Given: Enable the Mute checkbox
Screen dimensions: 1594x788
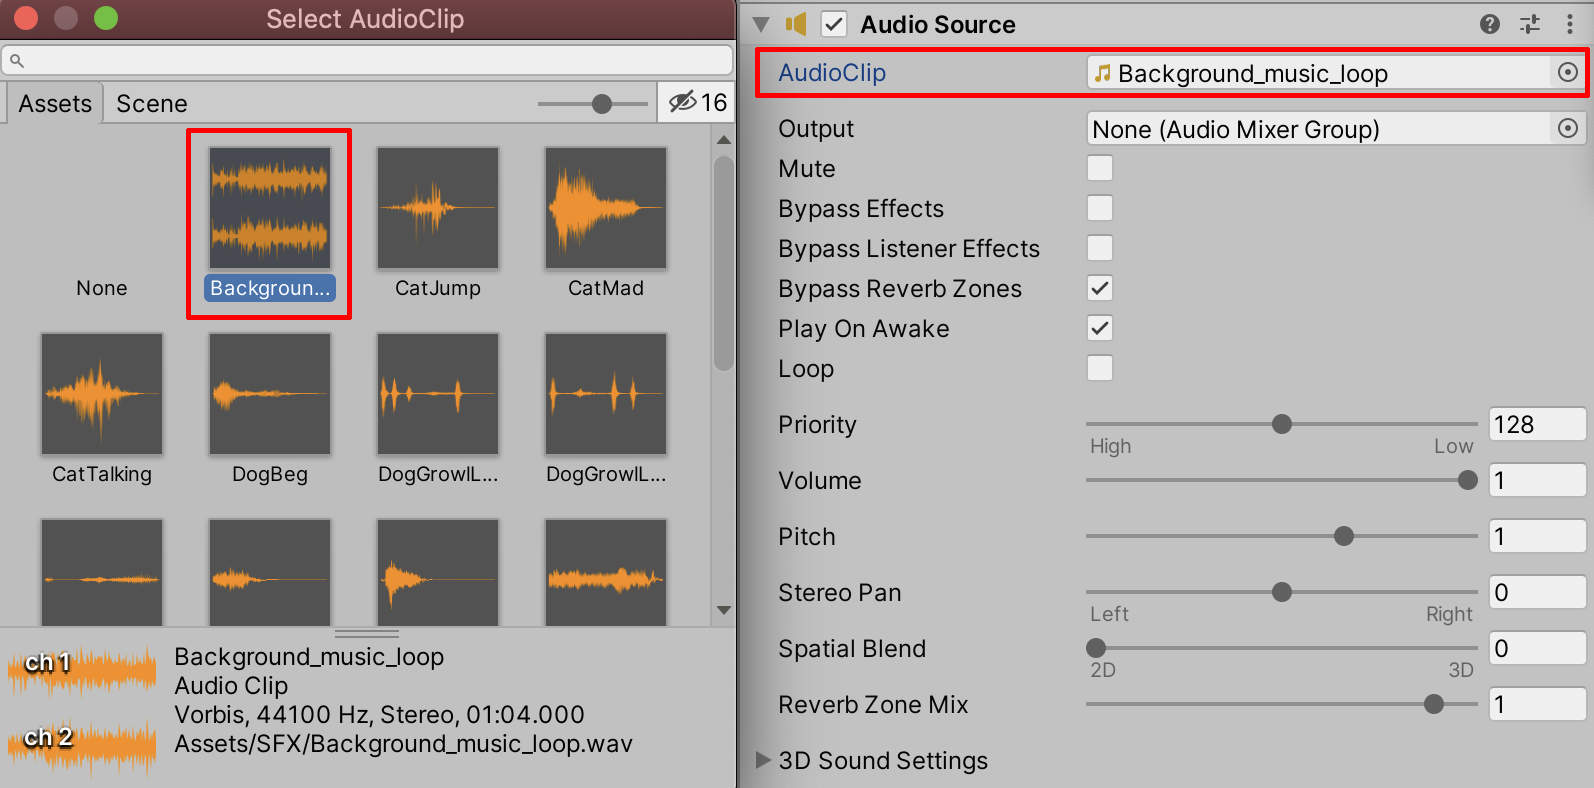Looking at the screenshot, I should 1100,168.
